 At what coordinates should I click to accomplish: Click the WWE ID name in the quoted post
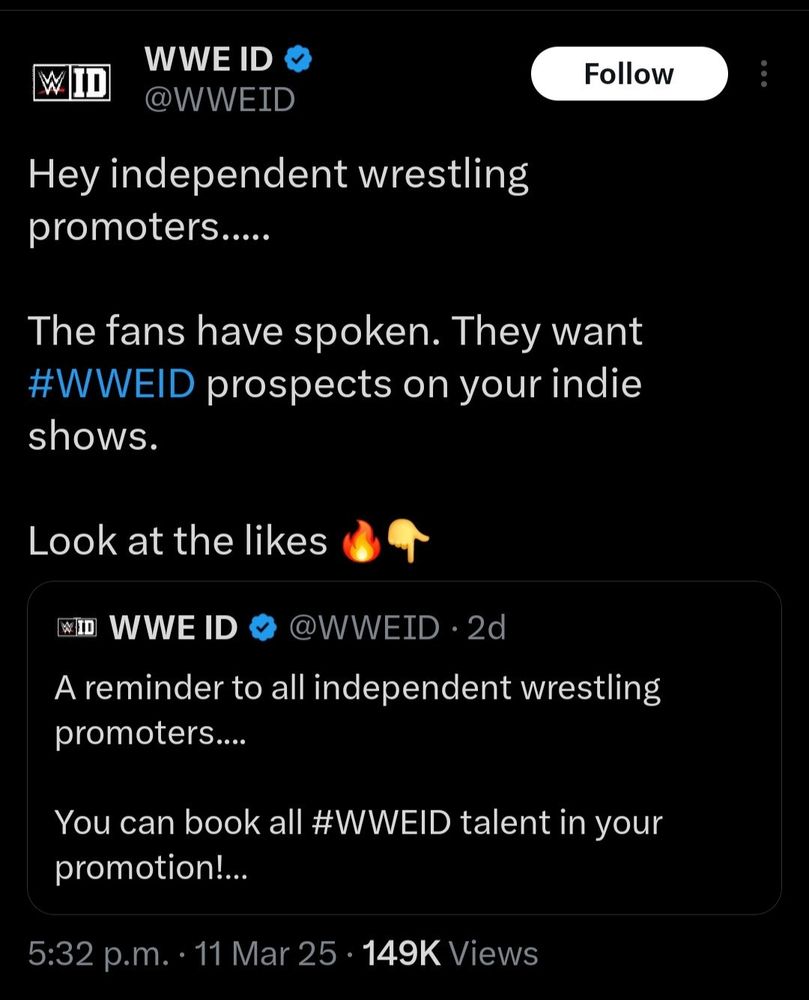pos(173,628)
